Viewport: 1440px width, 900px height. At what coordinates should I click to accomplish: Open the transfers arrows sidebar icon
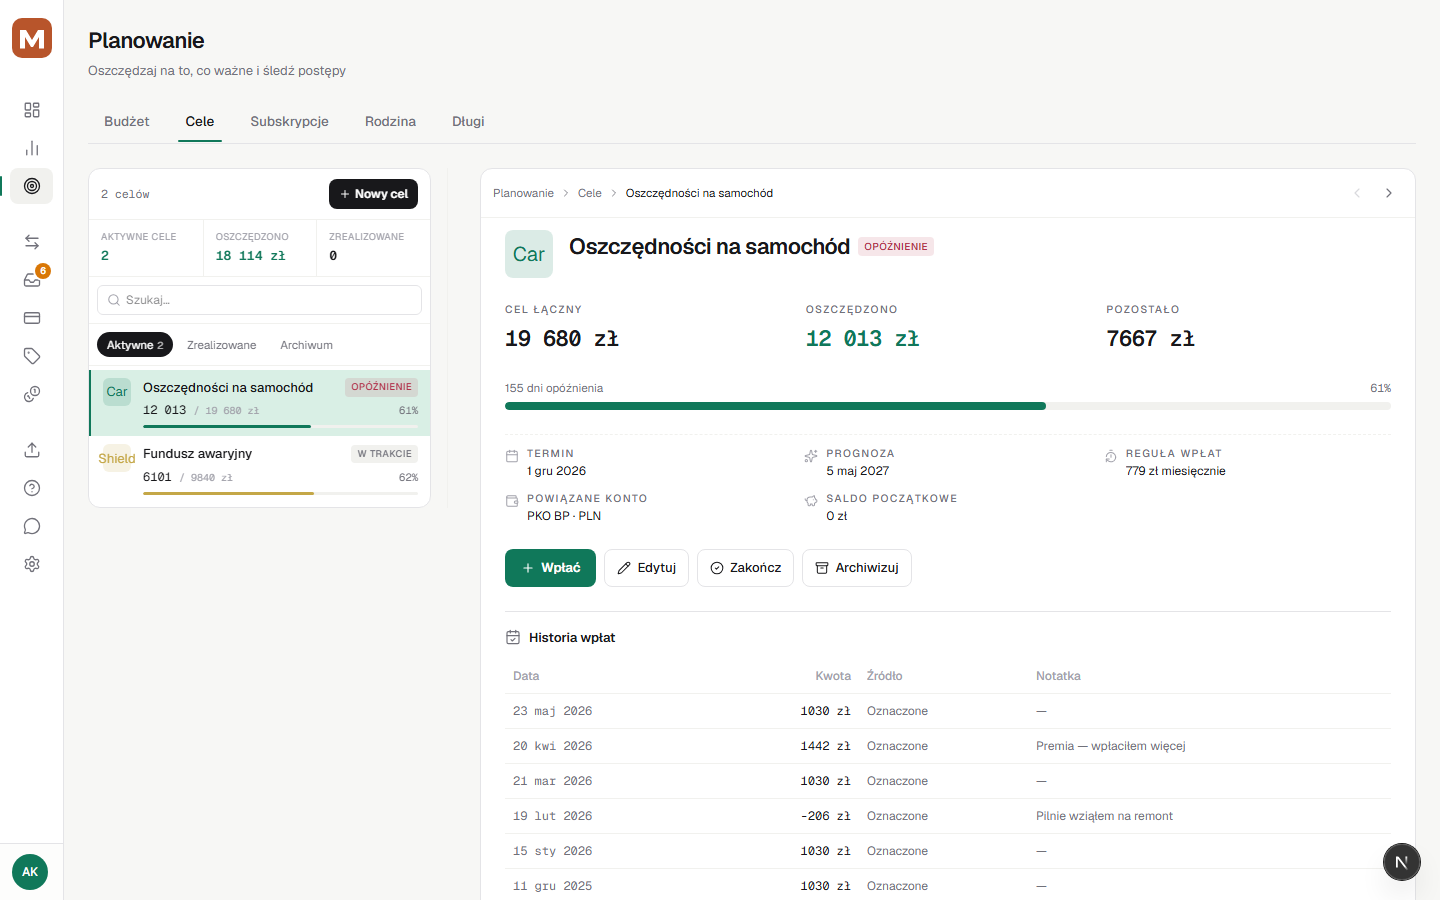tap(32, 242)
